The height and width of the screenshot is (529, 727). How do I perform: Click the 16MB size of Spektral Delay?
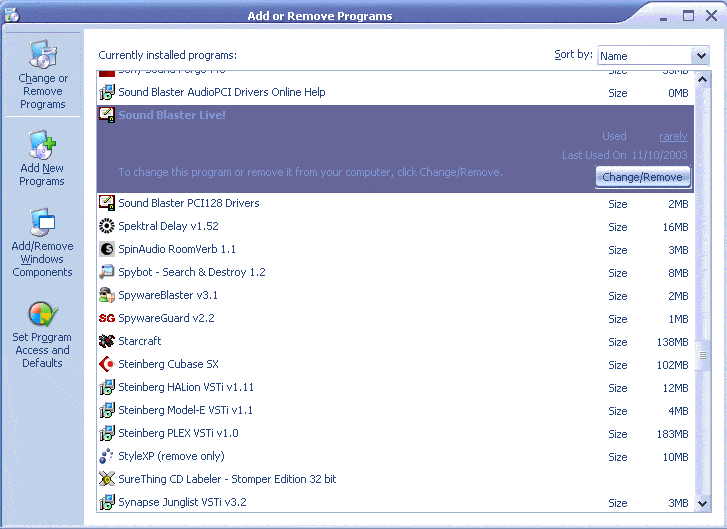tap(675, 227)
